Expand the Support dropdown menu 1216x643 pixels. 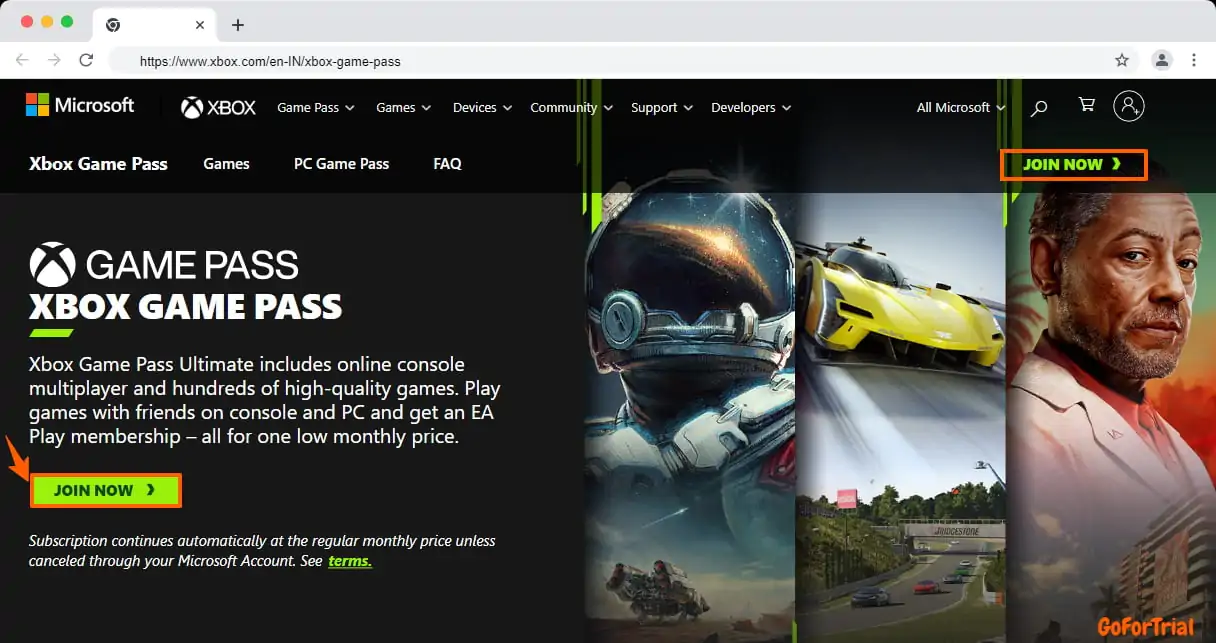661,107
